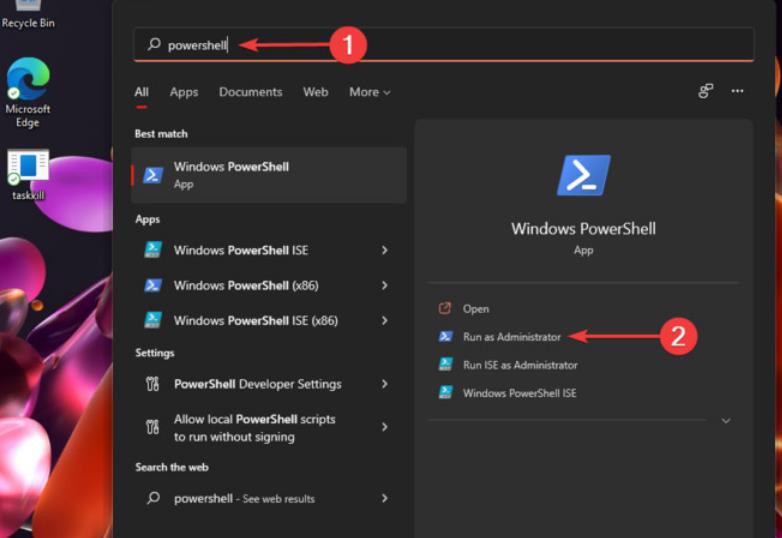
Task: Expand Windows PowerShell ISE submenu arrow
Action: [x=384, y=250]
